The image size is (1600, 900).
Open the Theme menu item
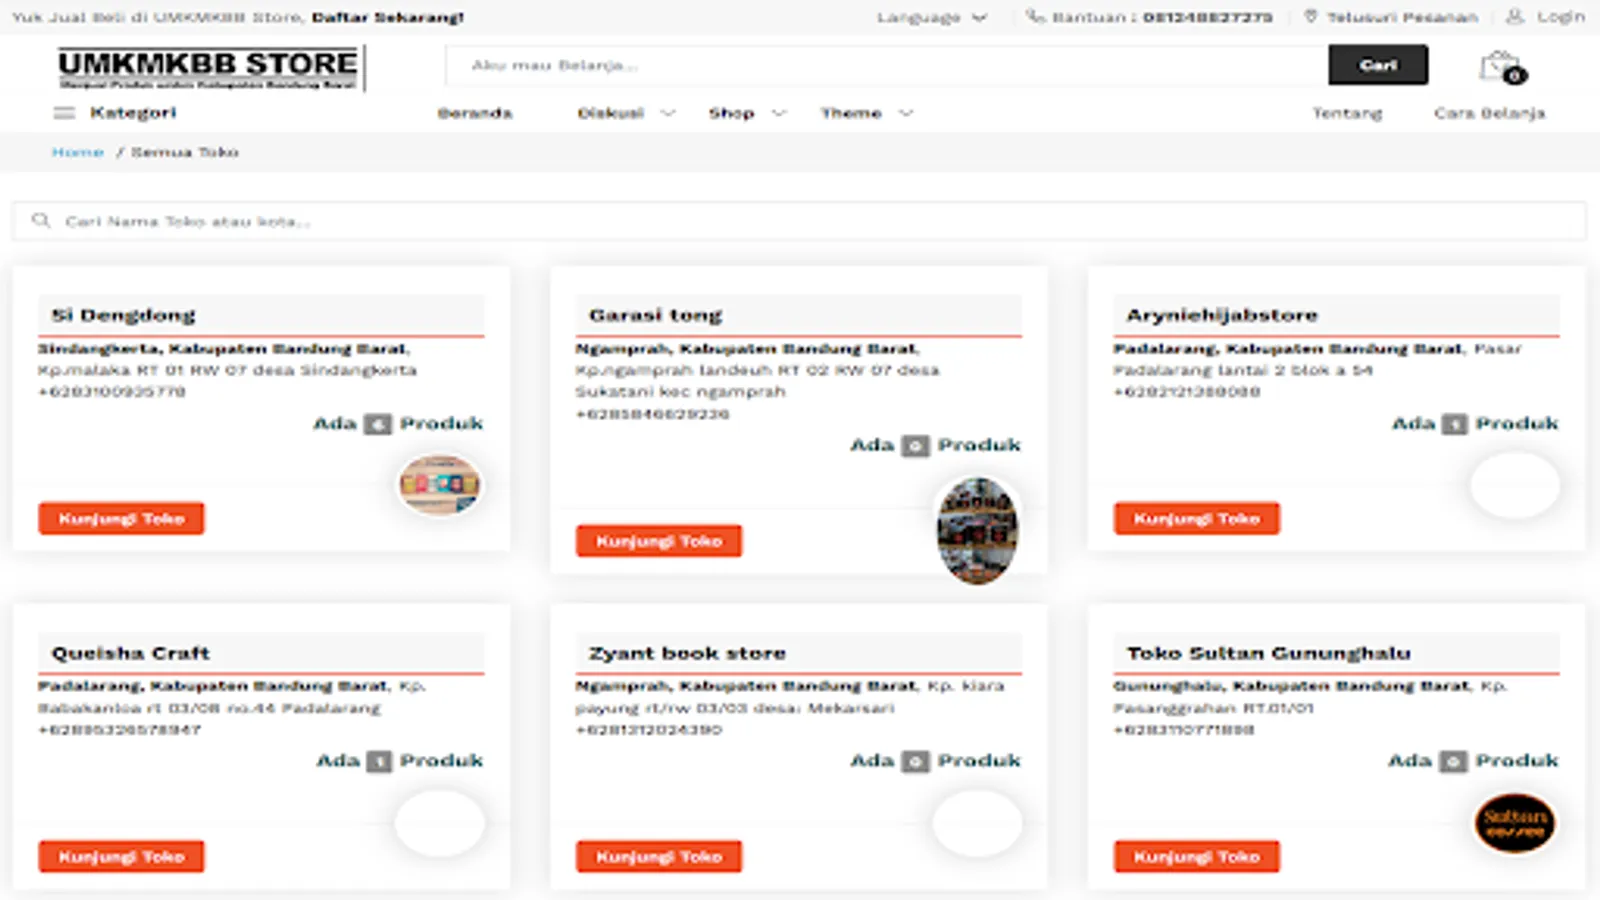click(851, 113)
